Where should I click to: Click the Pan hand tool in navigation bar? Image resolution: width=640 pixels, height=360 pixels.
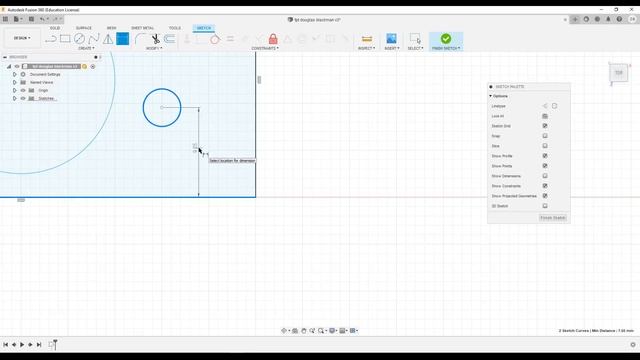click(304, 331)
